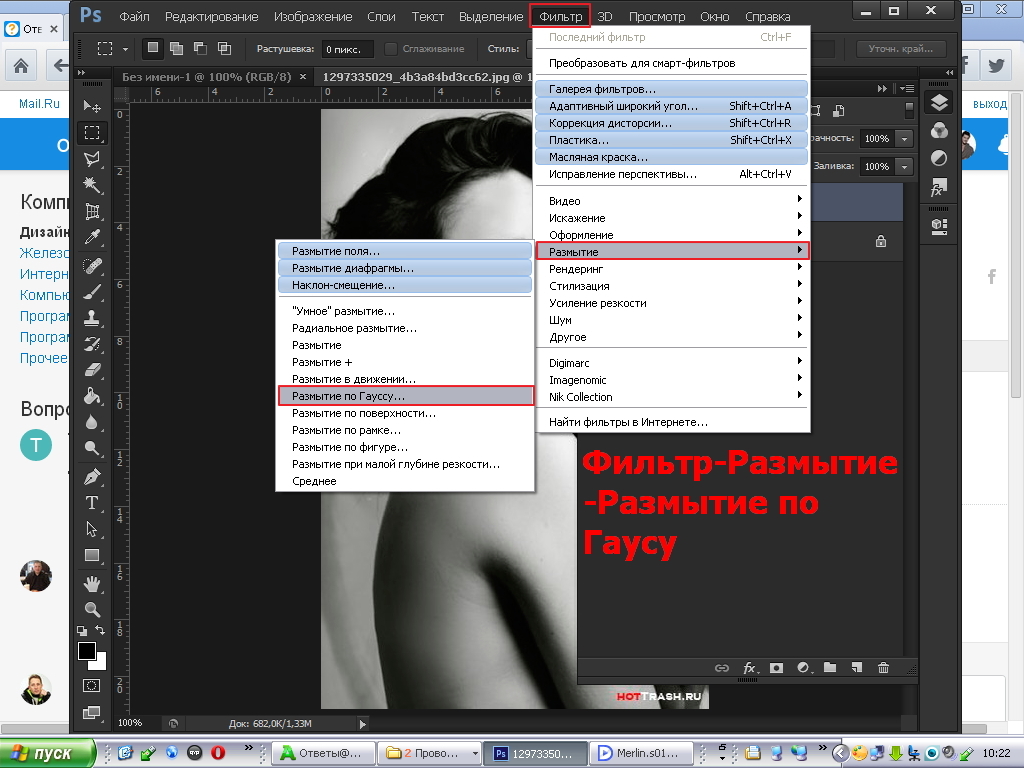The height and width of the screenshot is (768, 1024).
Task: Toggle the Сглаживание checkbox
Action: (x=391, y=48)
